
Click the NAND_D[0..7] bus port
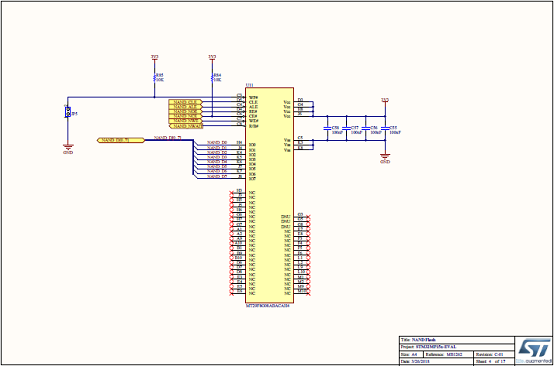pos(121,140)
